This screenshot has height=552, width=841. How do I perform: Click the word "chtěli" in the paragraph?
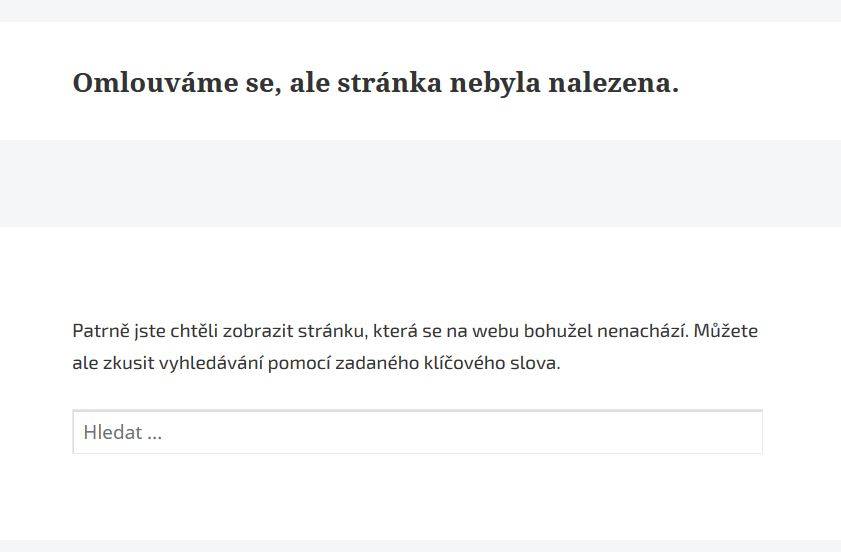coord(194,331)
